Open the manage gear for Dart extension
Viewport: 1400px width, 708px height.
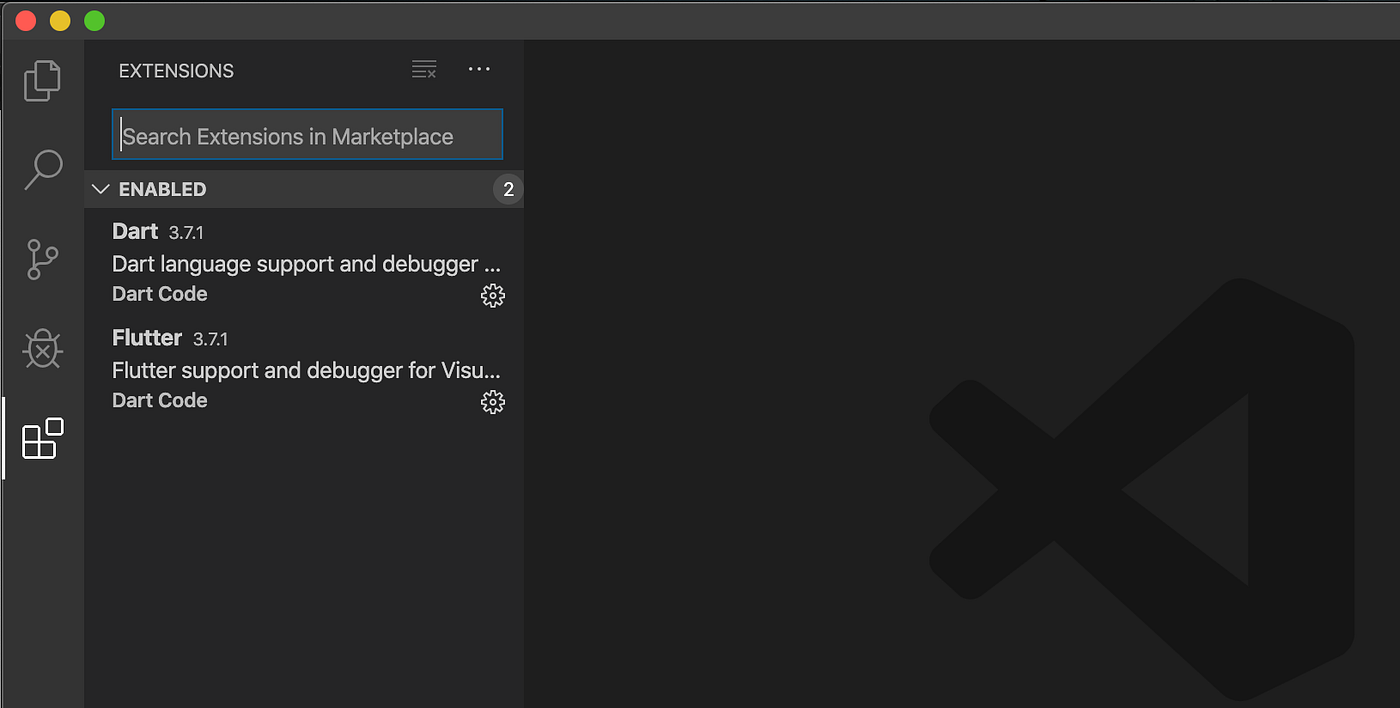point(493,295)
